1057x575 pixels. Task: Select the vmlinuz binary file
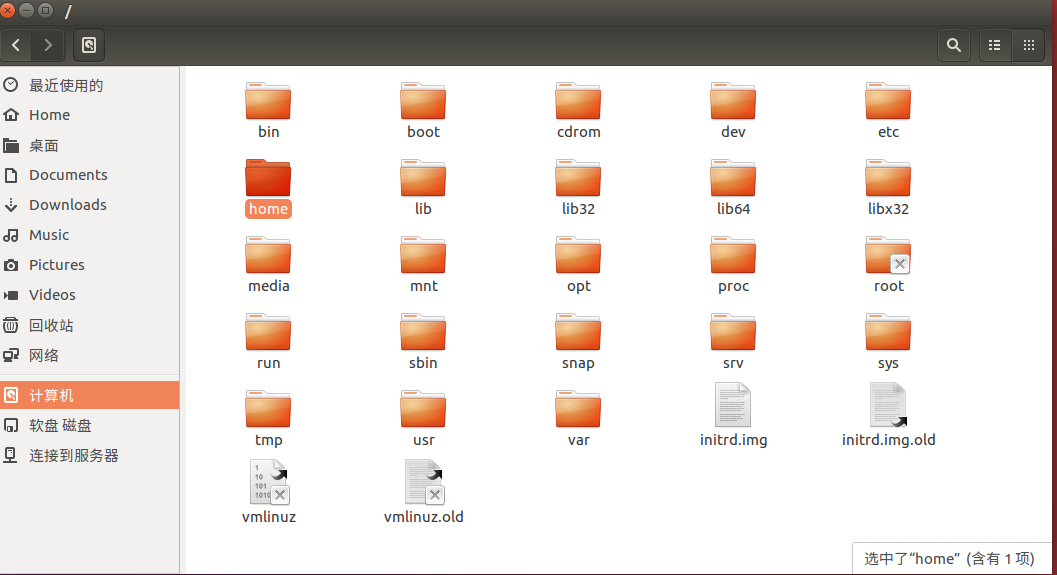pyautogui.click(x=268, y=492)
